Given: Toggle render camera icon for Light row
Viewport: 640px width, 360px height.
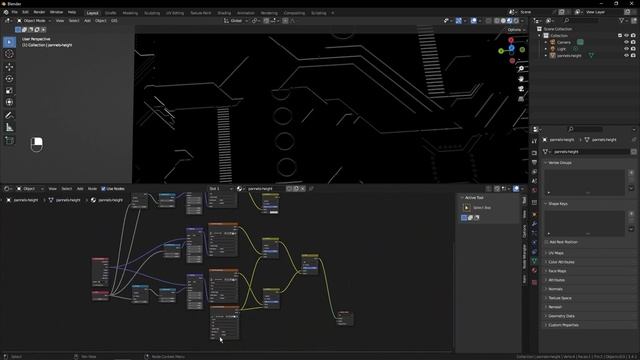Looking at the screenshot, I should (x=633, y=49).
